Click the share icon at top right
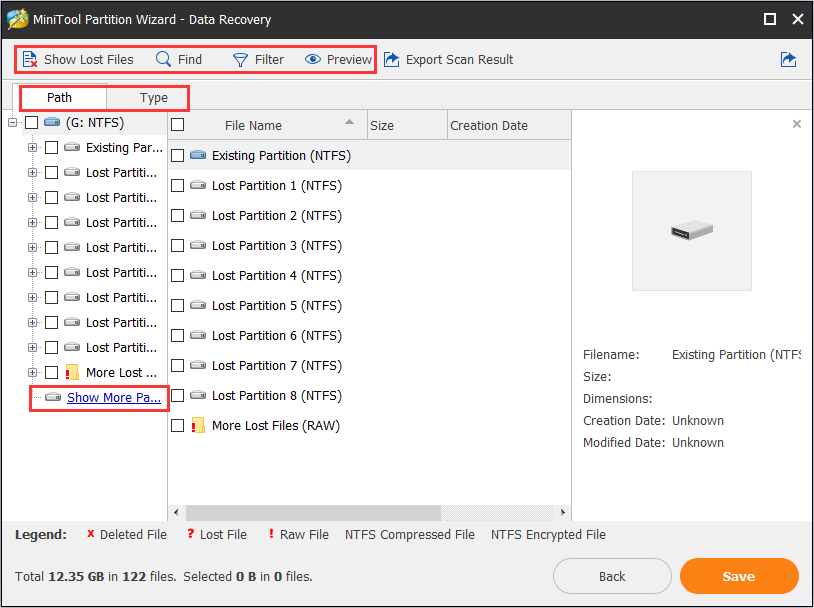814x608 pixels. point(789,59)
